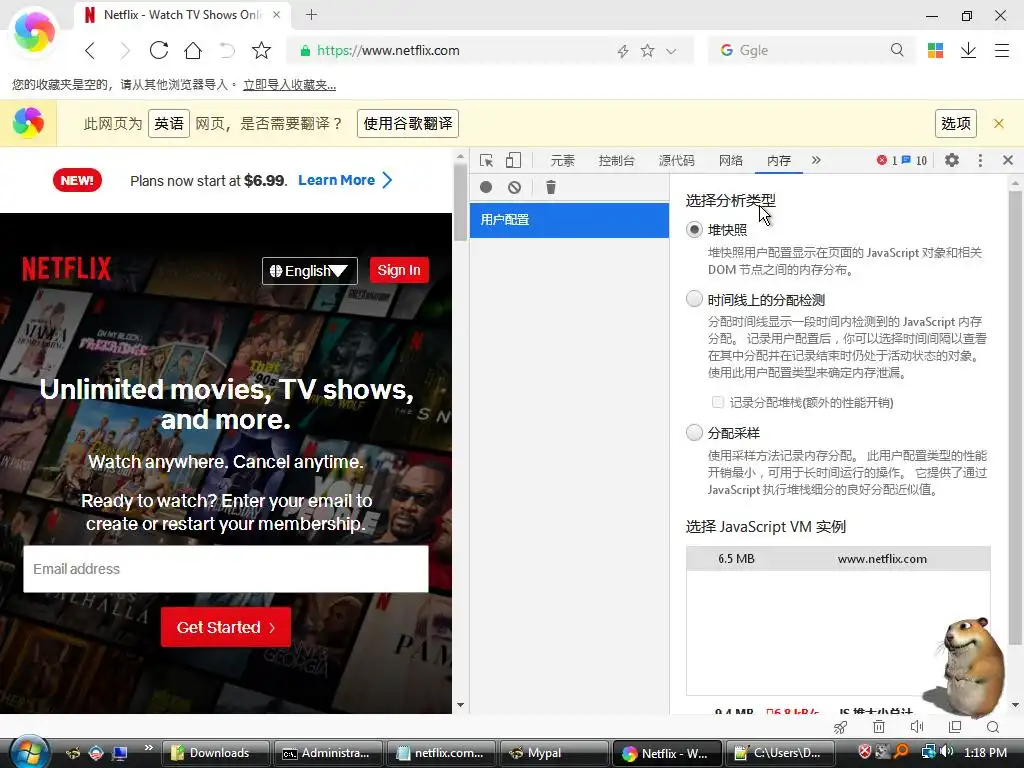Toggle the sound icon in browser status bar
This screenshot has height=768, width=1024.
tap(917, 727)
